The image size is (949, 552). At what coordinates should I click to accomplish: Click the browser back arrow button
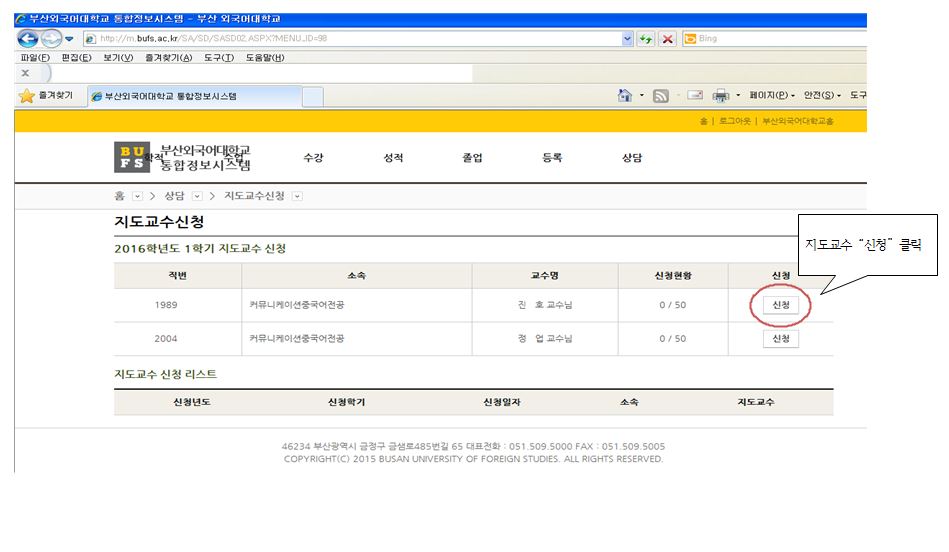(27, 39)
